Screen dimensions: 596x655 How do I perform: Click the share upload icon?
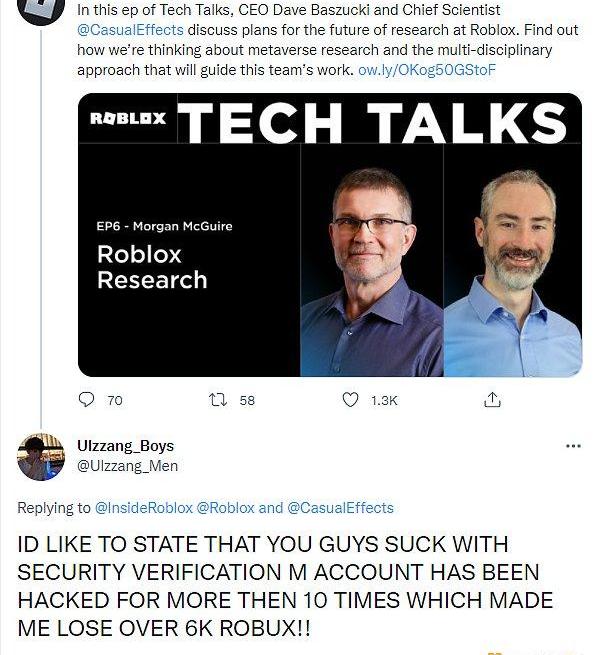point(492,400)
